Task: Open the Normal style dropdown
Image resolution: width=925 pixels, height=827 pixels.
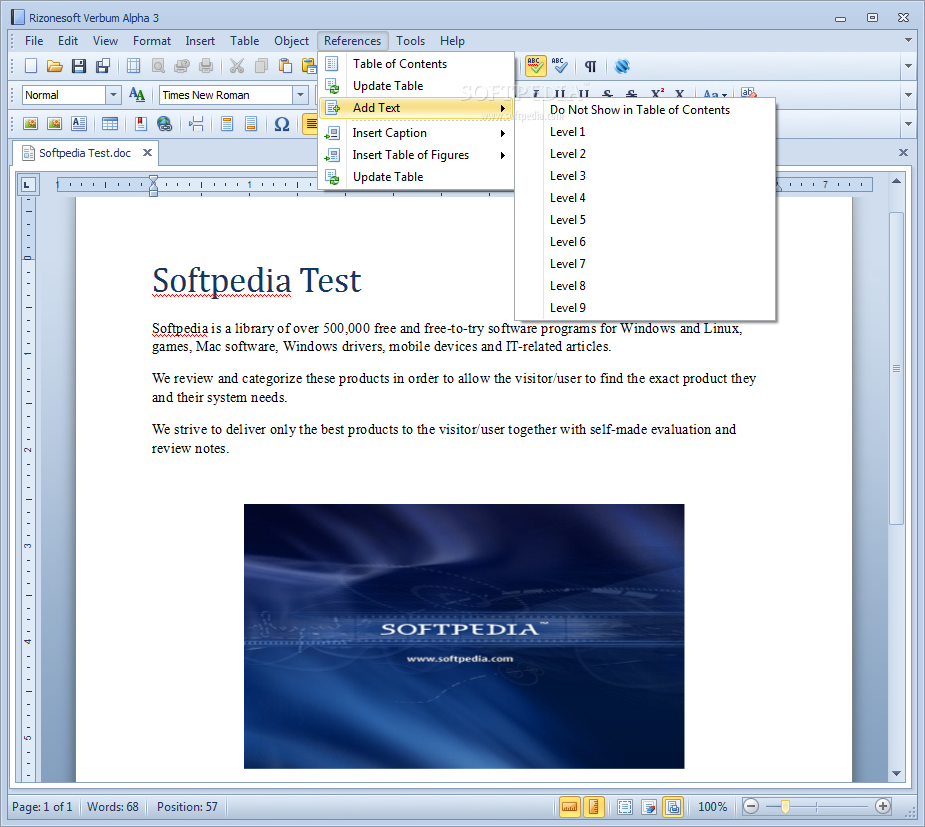Action: 113,94
